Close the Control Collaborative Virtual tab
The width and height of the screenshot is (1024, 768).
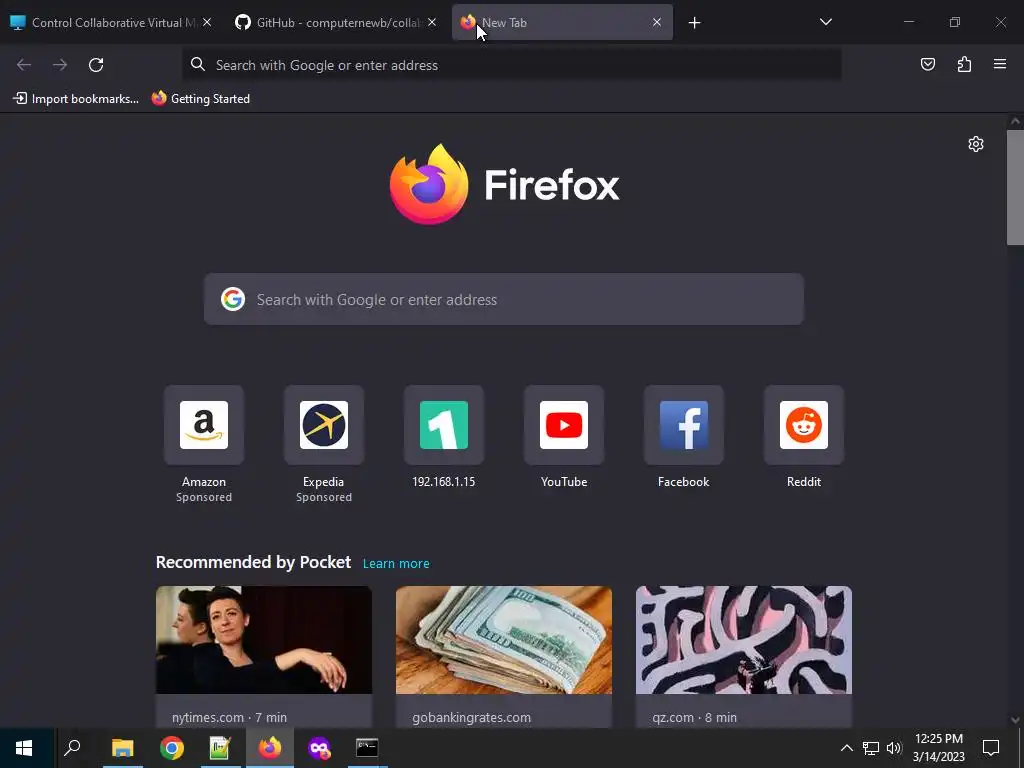[x=206, y=22]
